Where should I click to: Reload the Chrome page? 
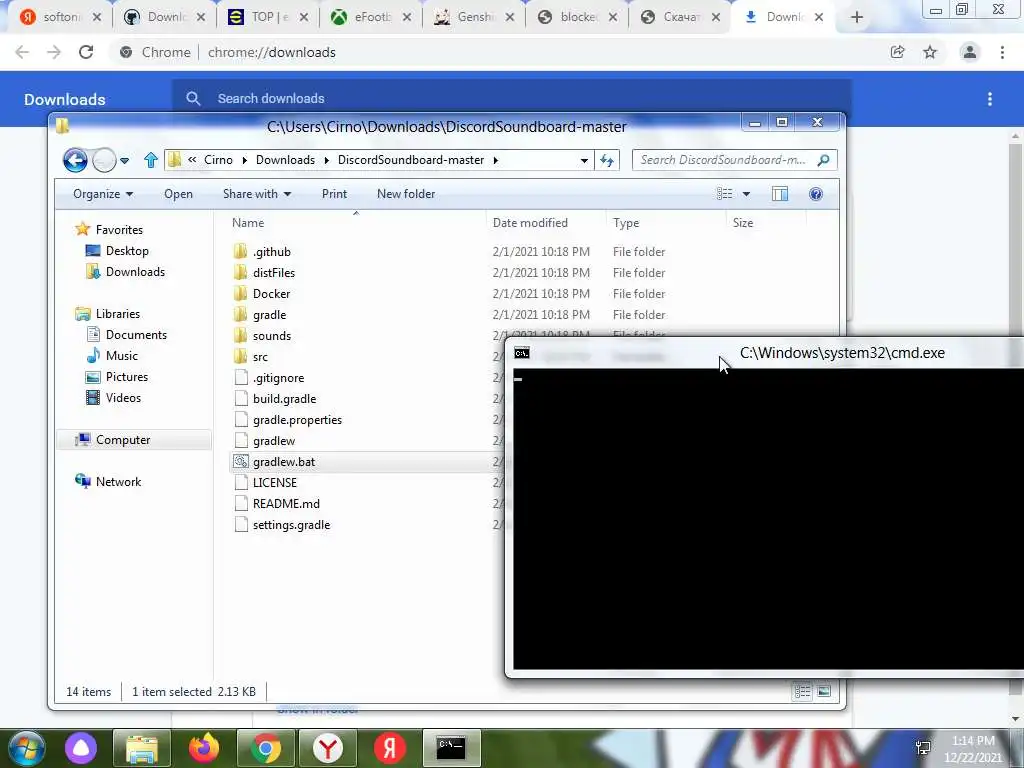click(86, 52)
